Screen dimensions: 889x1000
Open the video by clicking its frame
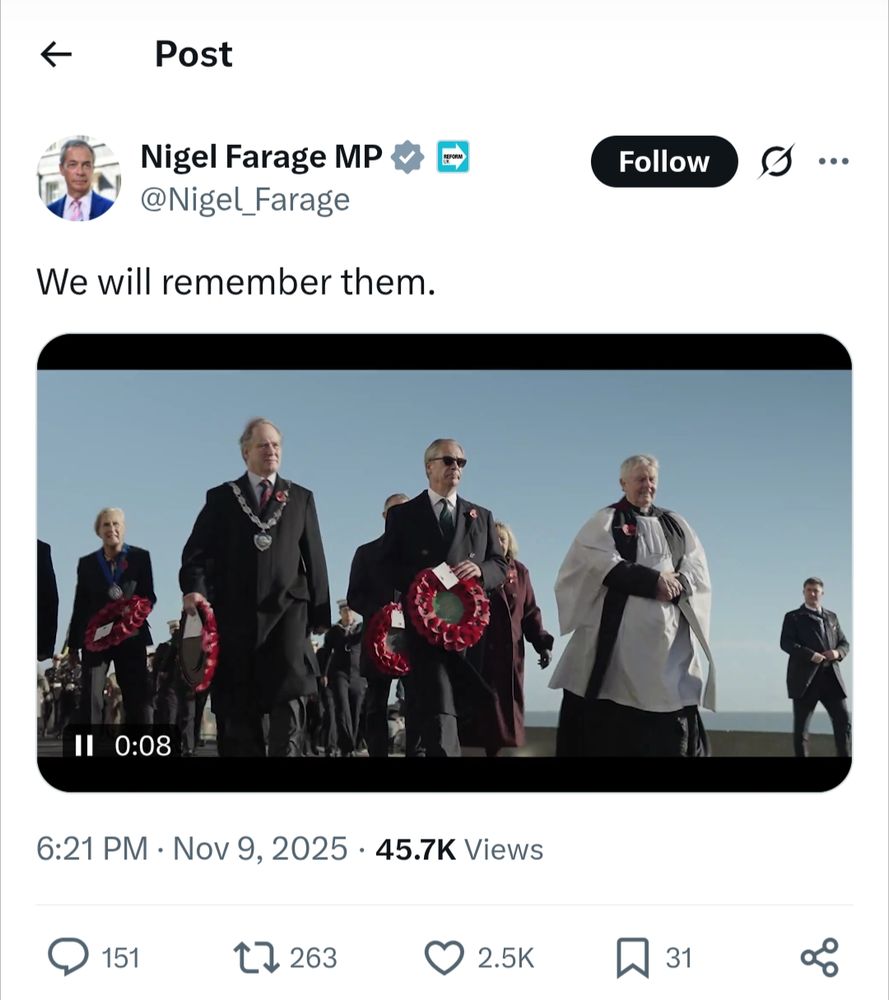tap(444, 560)
